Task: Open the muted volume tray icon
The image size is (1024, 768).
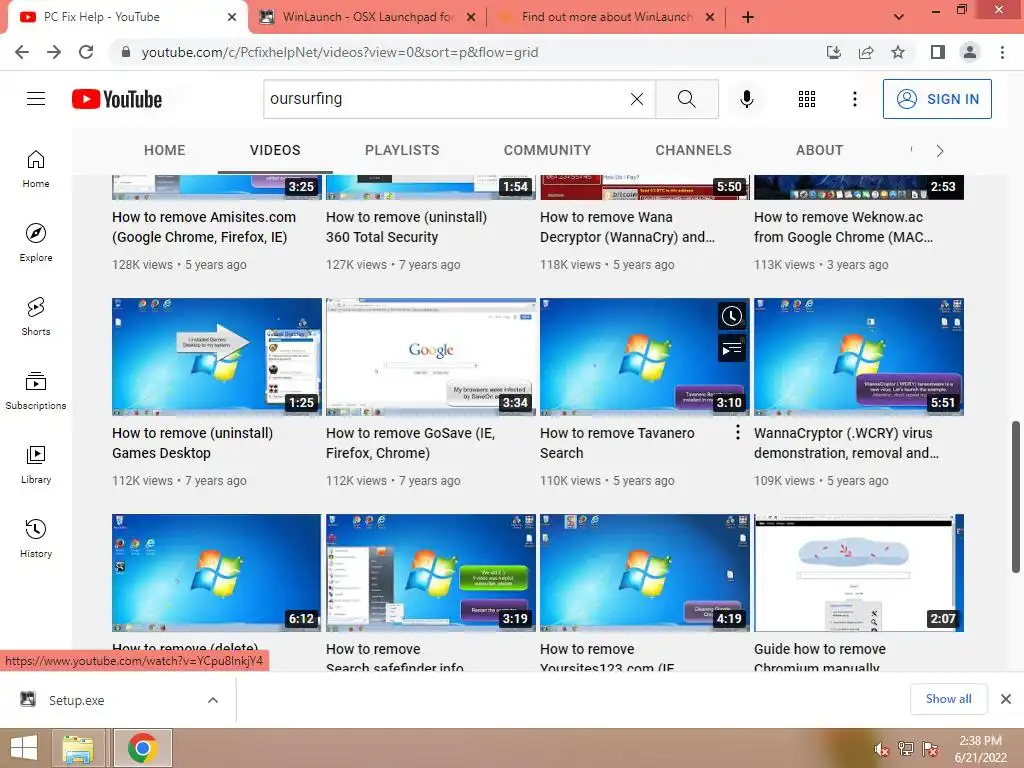Action: (x=882, y=749)
